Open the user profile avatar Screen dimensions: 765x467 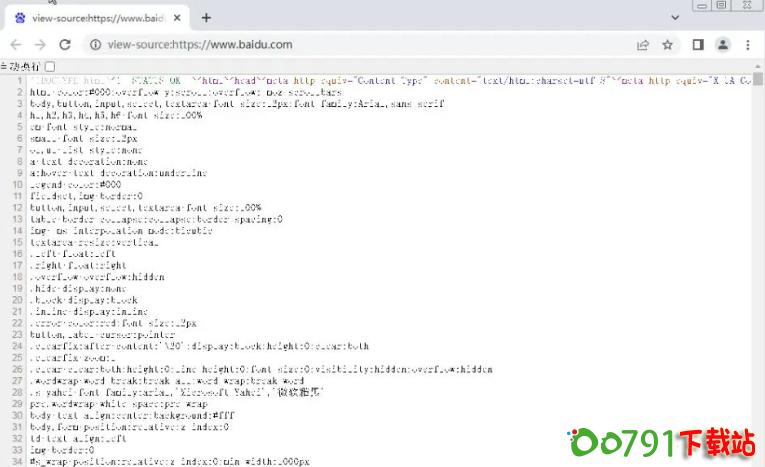tap(723, 45)
